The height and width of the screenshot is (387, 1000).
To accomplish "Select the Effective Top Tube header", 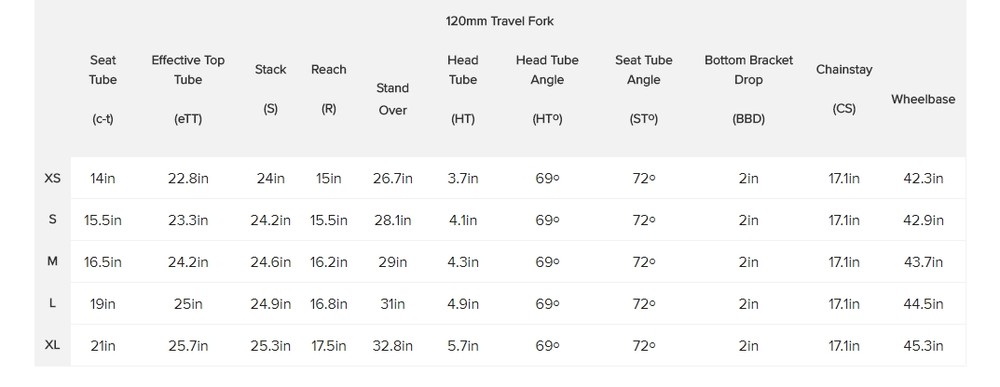I will click(188, 89).
